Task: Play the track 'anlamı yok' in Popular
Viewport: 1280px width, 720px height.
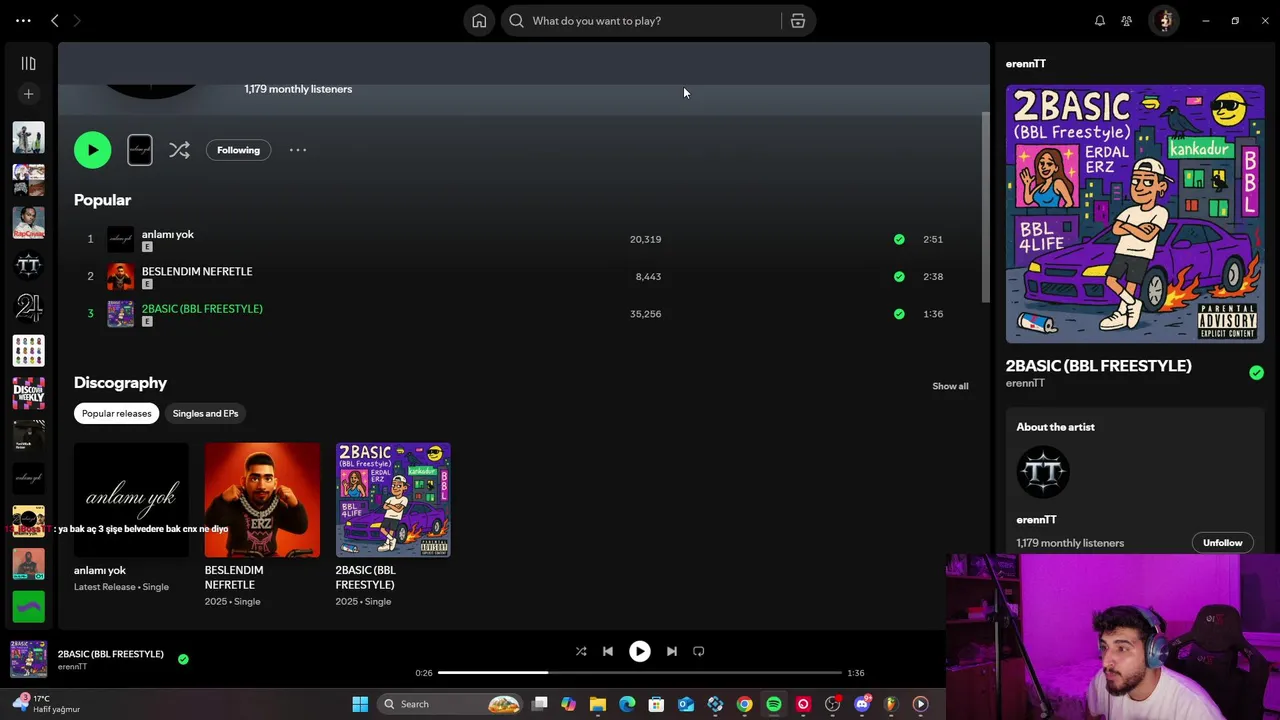Action: coord(167,234)
